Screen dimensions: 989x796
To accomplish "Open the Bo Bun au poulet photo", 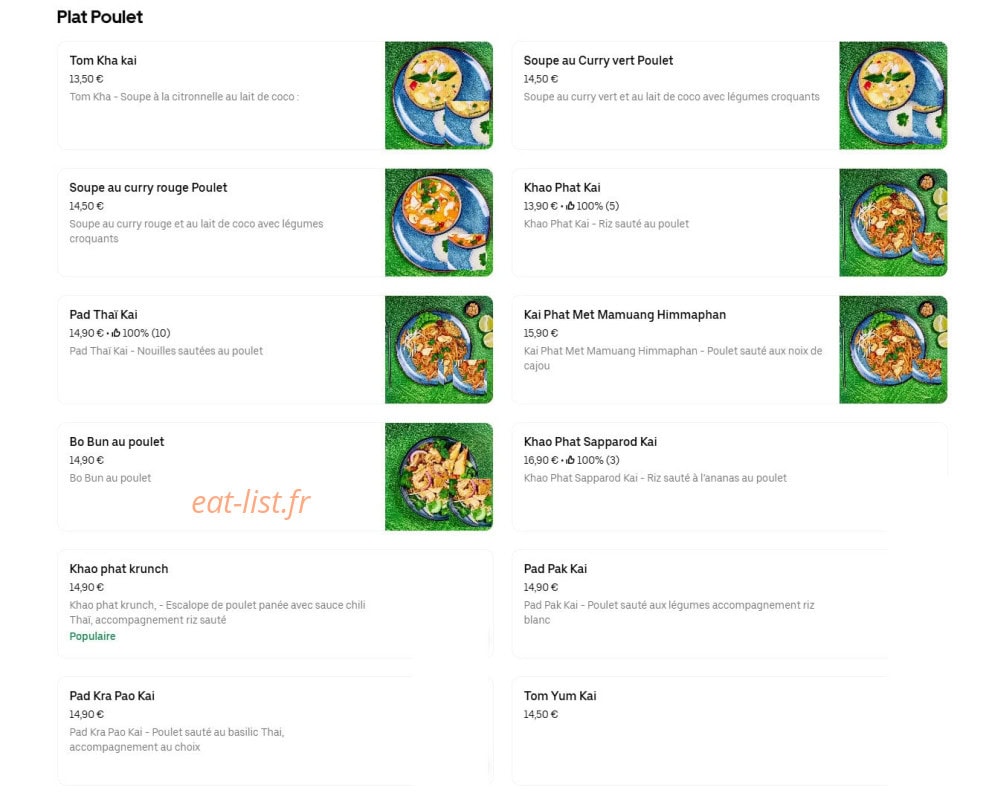I will (x=439, y=477).
